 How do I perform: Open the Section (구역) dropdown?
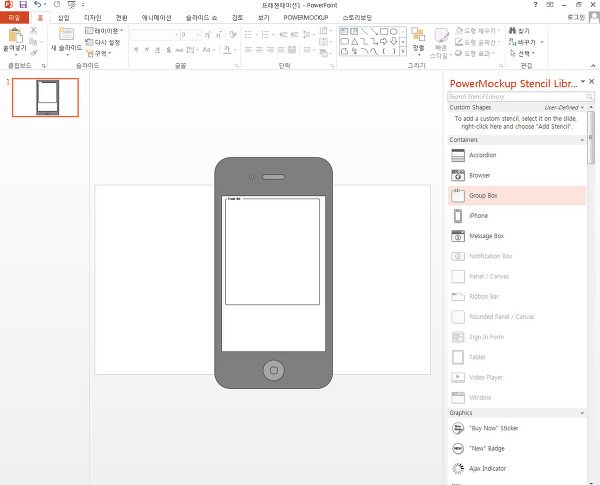pos(99,53)
